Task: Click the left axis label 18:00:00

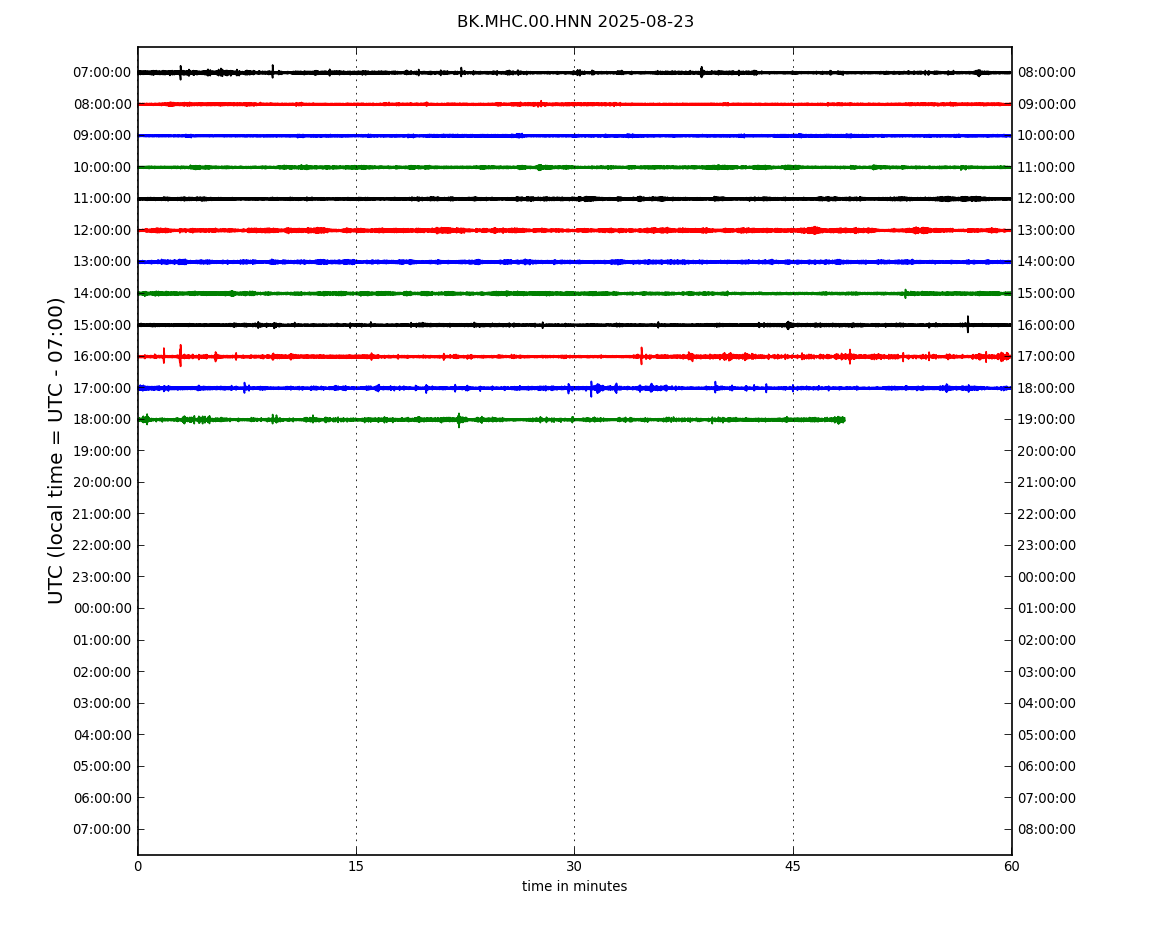Action: [x=102, y=420]
